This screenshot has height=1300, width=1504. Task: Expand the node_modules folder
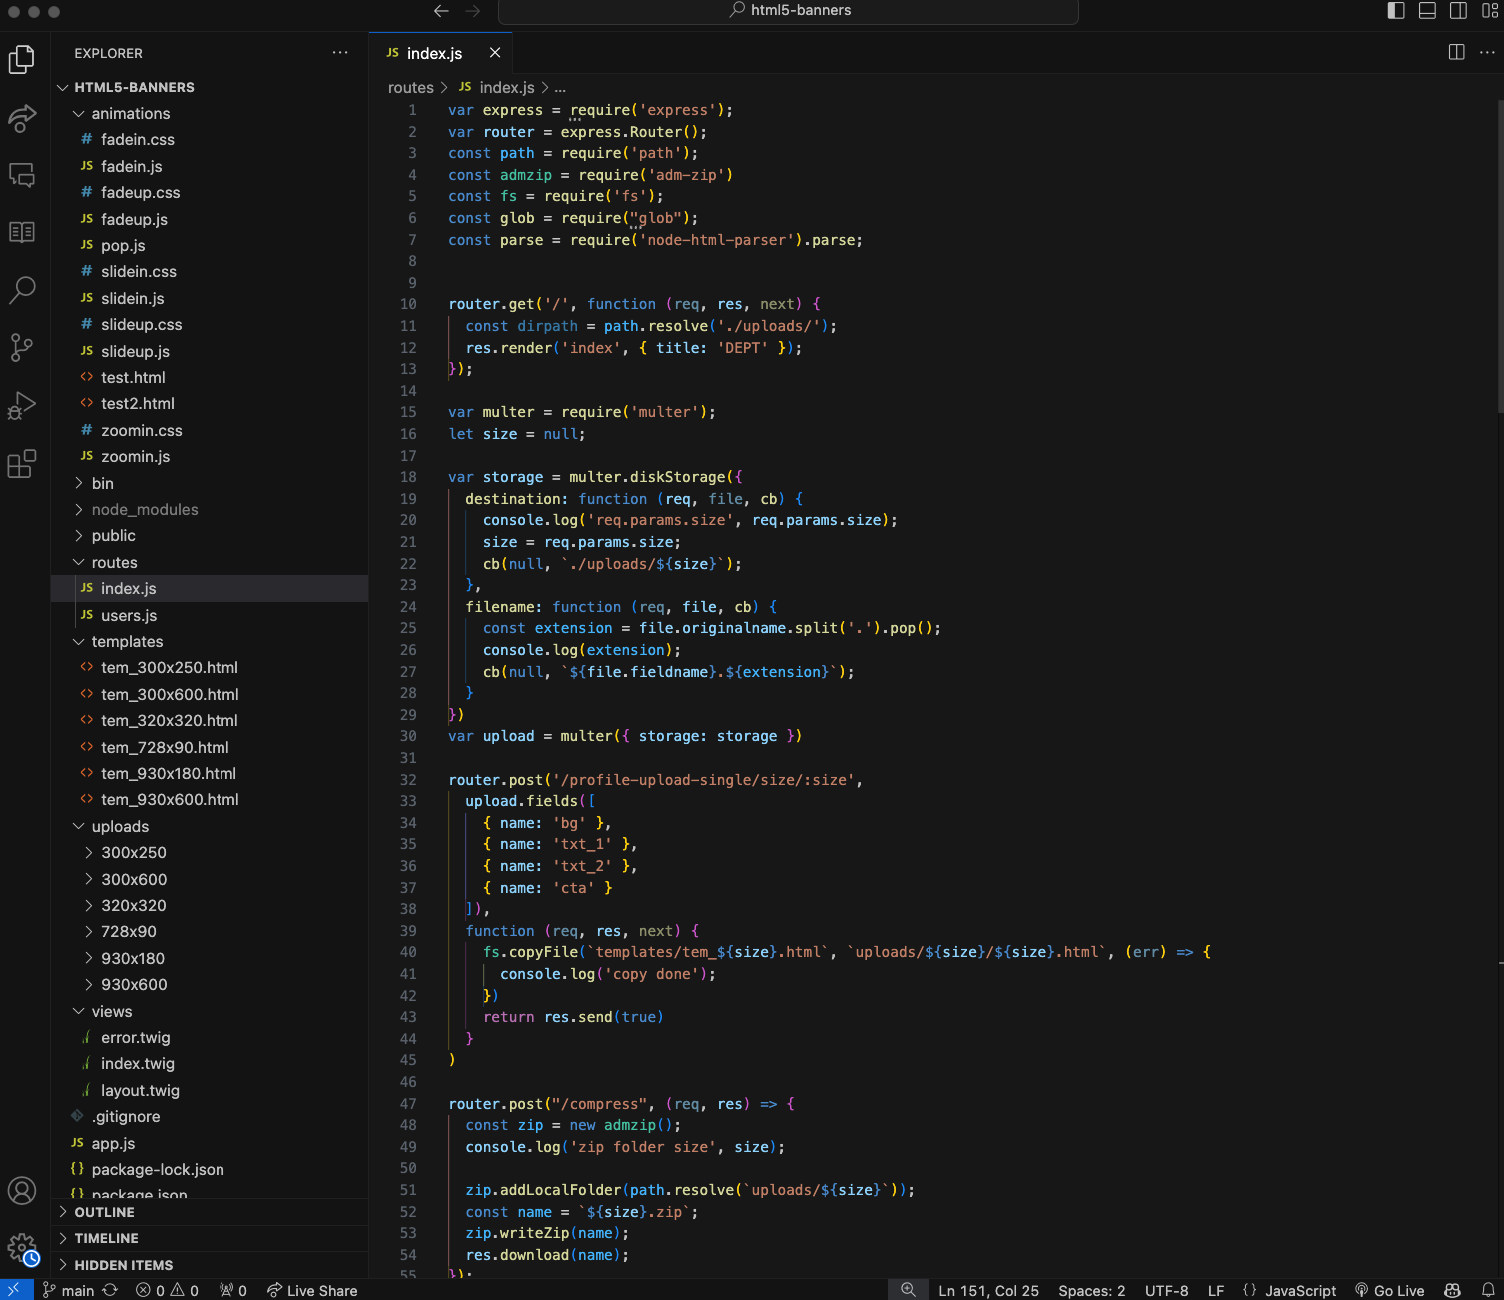tap(210, 509)
